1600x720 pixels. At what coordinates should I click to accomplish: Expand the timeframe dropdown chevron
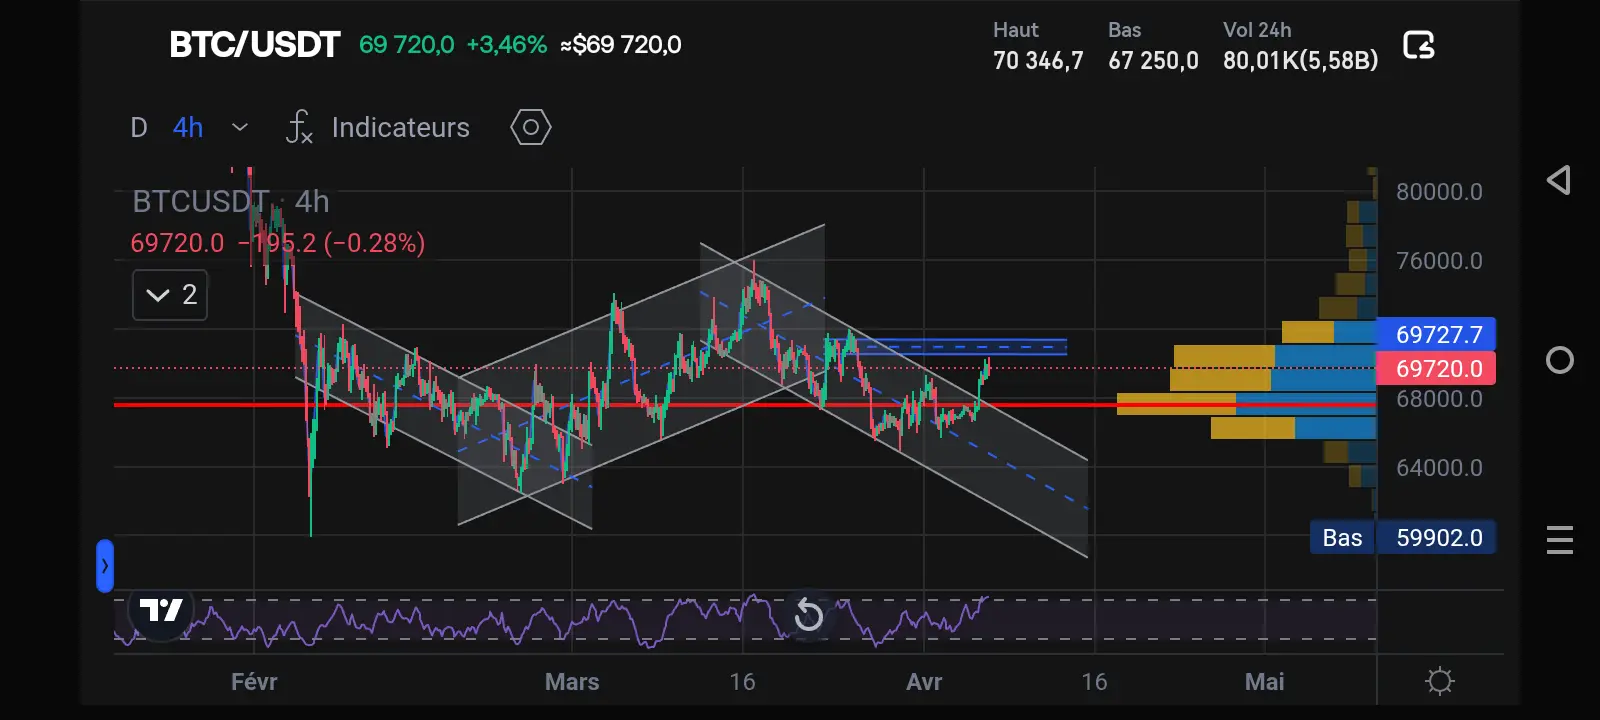[240, 127]
